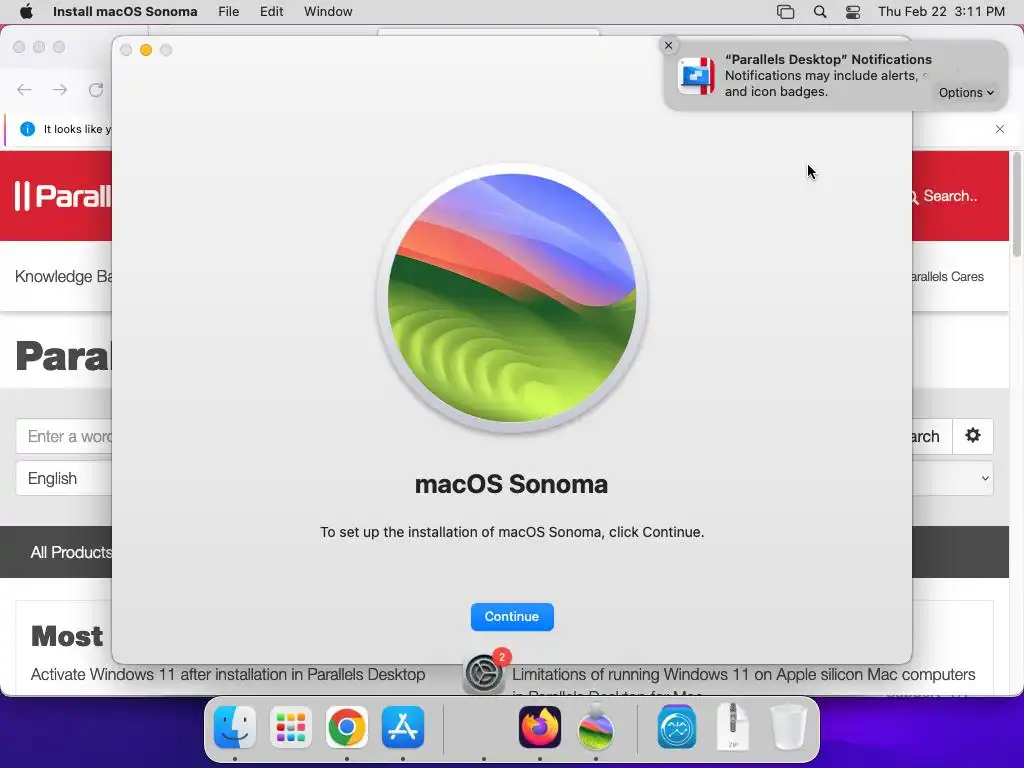Go back in the browser window

coord(24,89)
